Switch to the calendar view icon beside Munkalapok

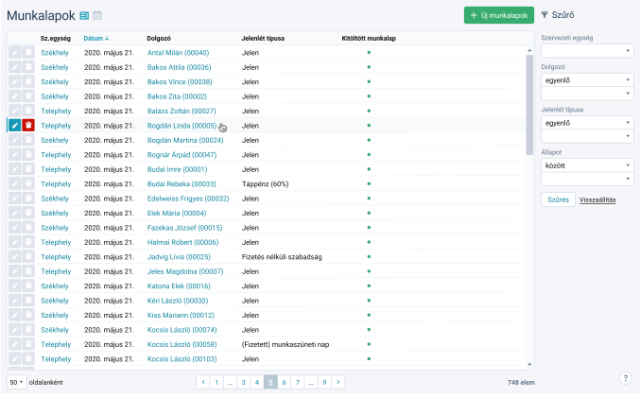(97, 16)
